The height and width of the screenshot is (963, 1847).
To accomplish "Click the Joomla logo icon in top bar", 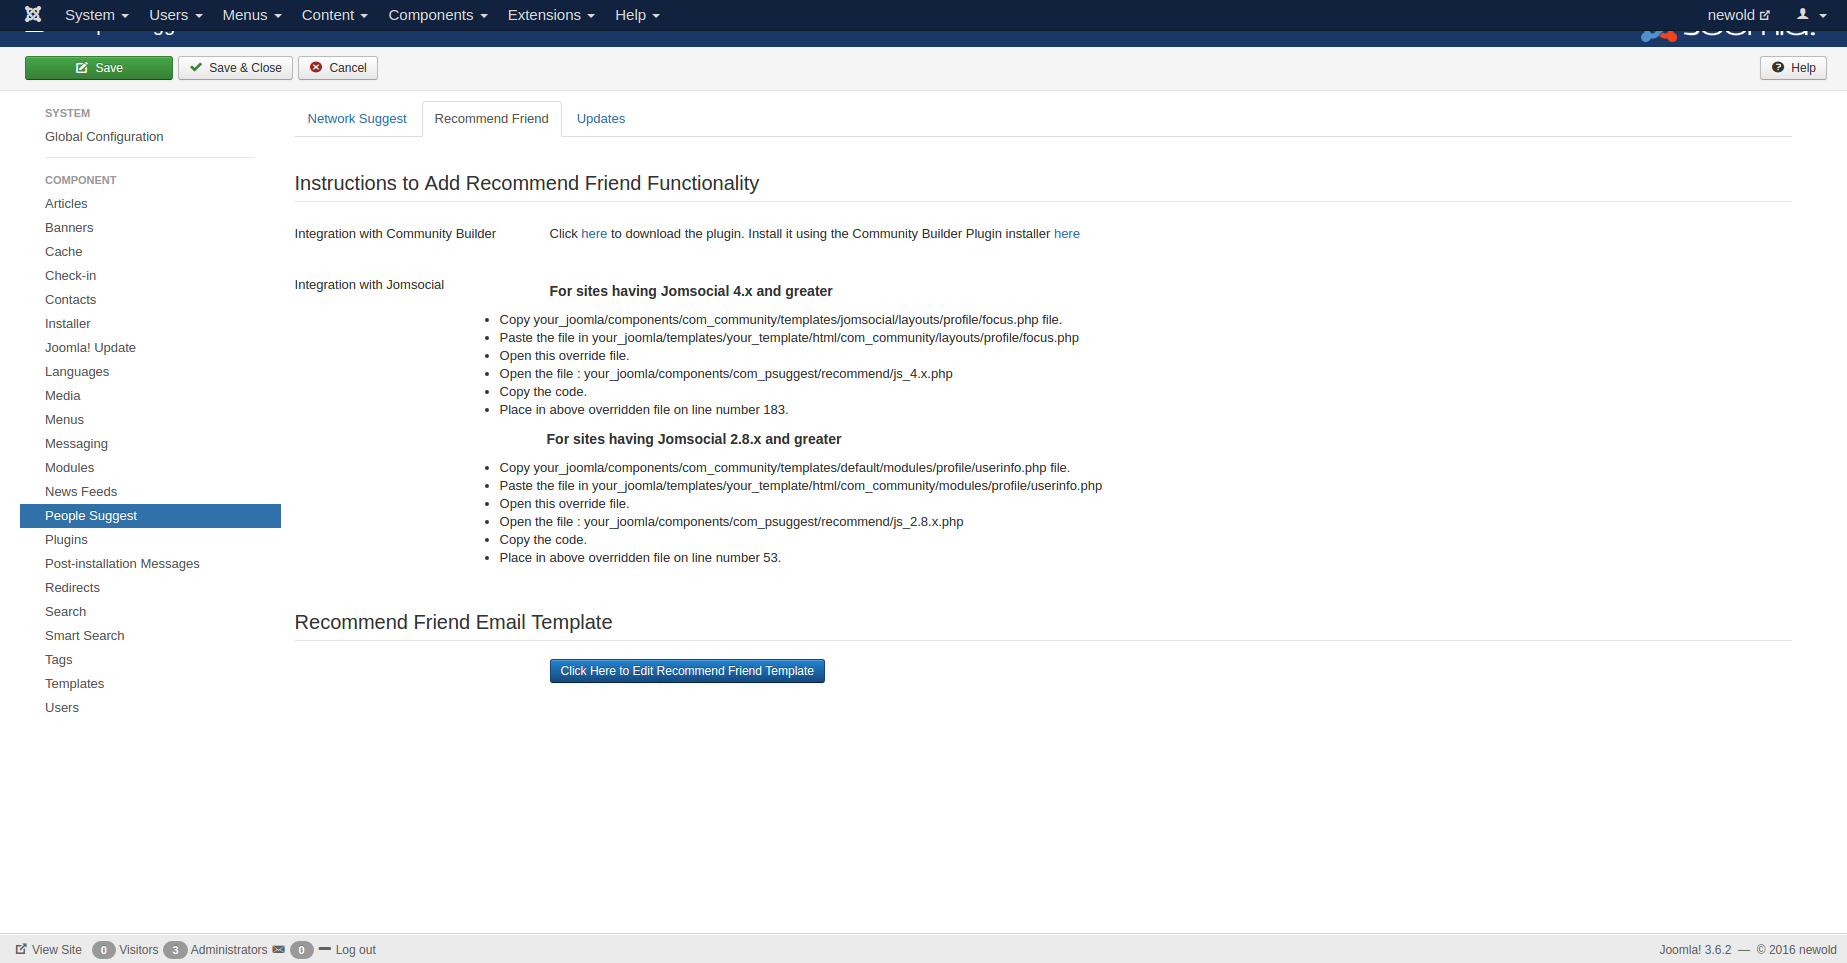I will pyautogui.click(x=33, y=15).
